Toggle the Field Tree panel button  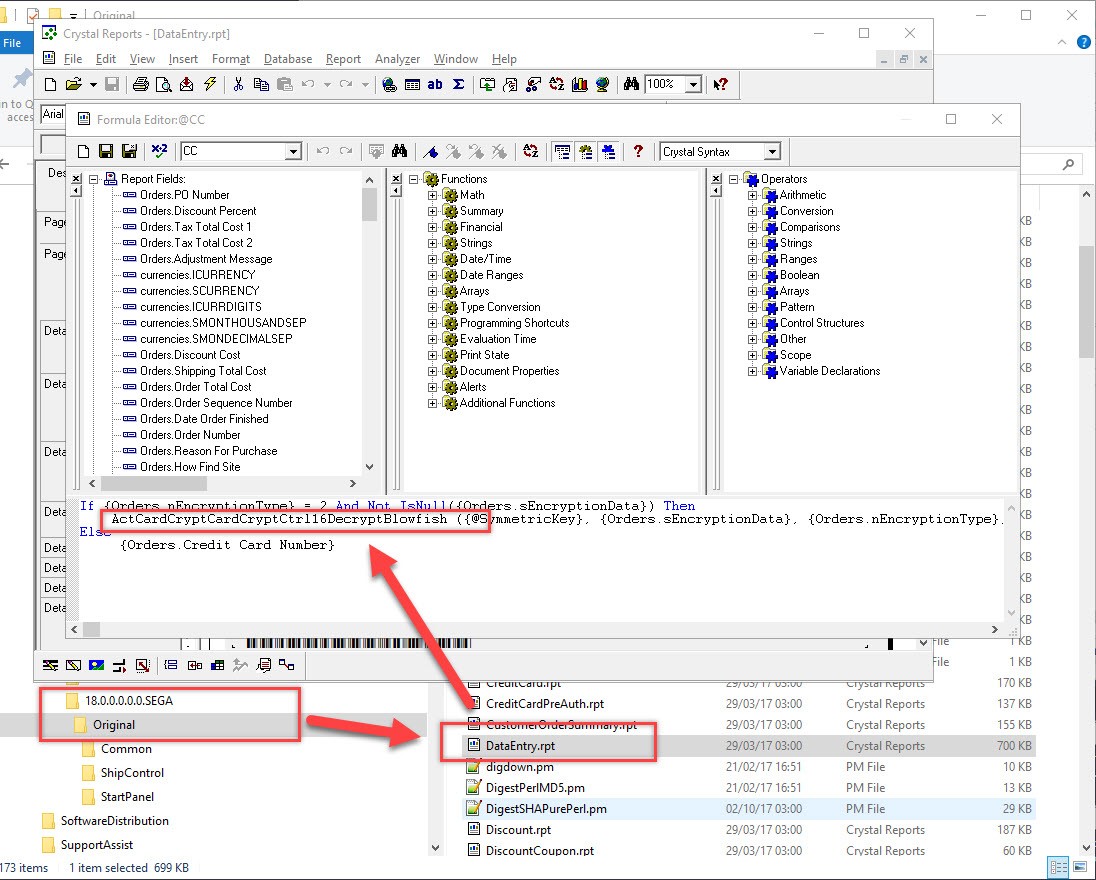562,152
